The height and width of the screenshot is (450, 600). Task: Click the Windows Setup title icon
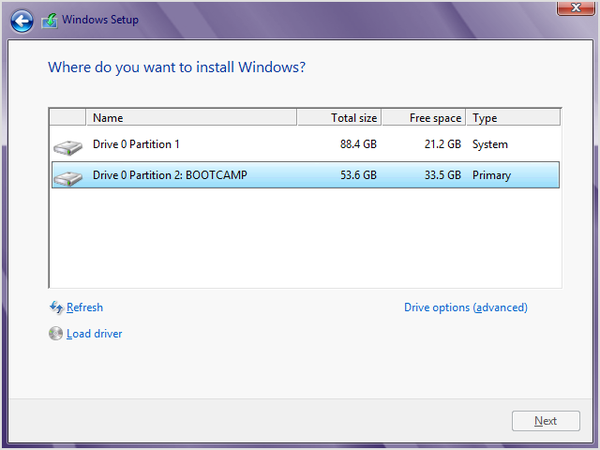point(49,21)
